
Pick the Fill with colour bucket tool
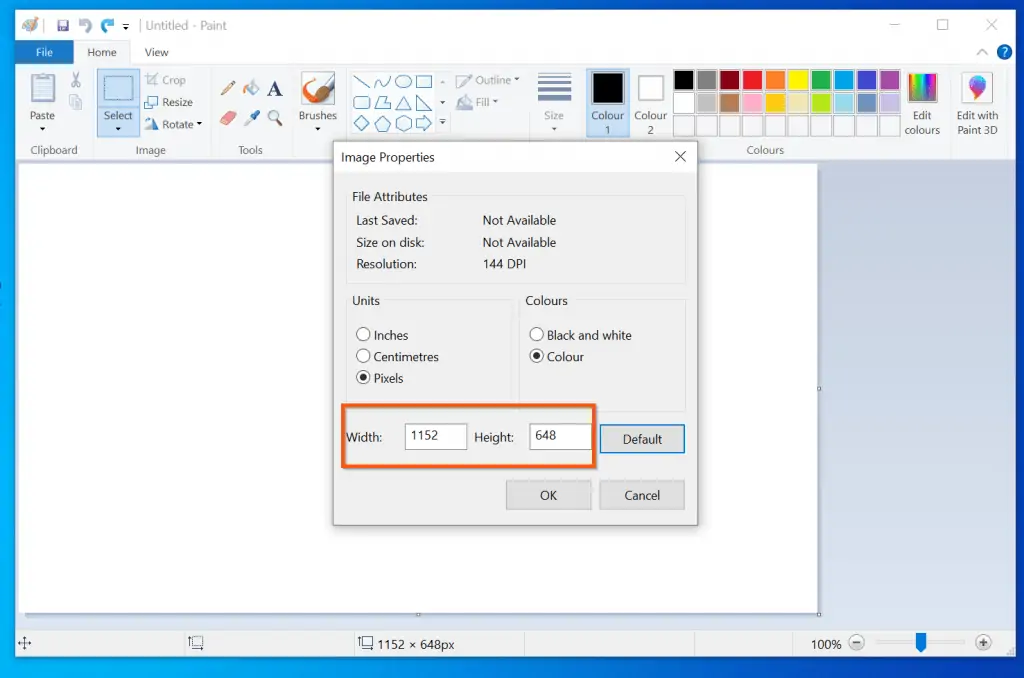tap(251, 88)
